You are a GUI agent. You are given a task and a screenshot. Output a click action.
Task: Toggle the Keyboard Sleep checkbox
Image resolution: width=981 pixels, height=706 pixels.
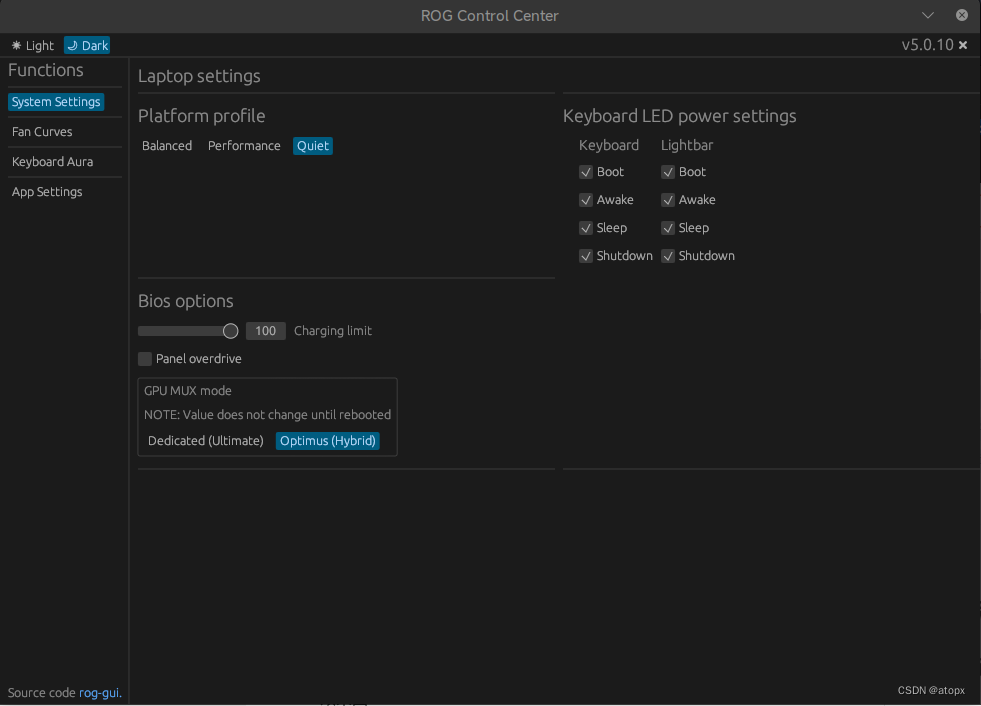(586, 228)
